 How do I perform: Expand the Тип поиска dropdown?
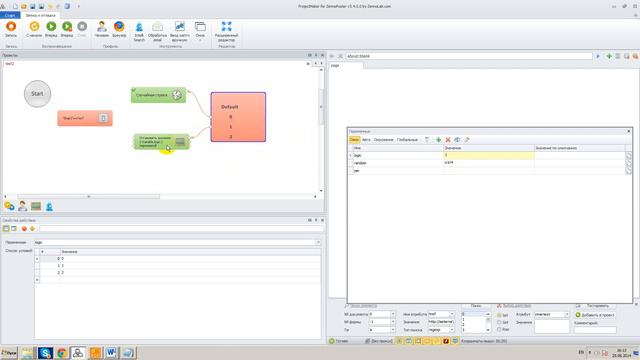(452, 329)
